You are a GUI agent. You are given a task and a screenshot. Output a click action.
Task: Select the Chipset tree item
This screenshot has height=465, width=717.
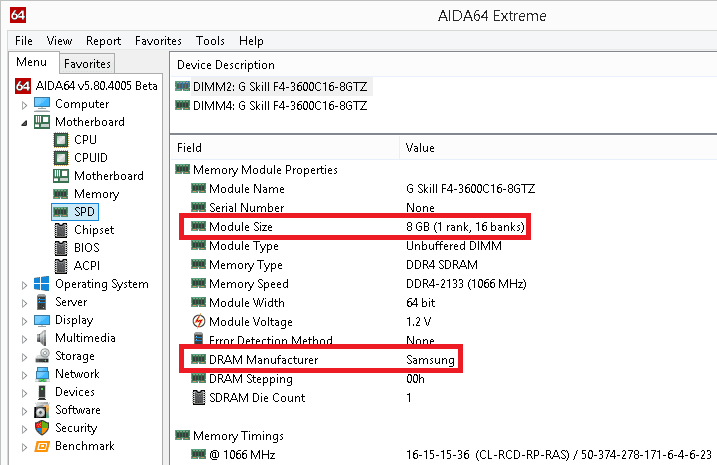click(94, 230)
